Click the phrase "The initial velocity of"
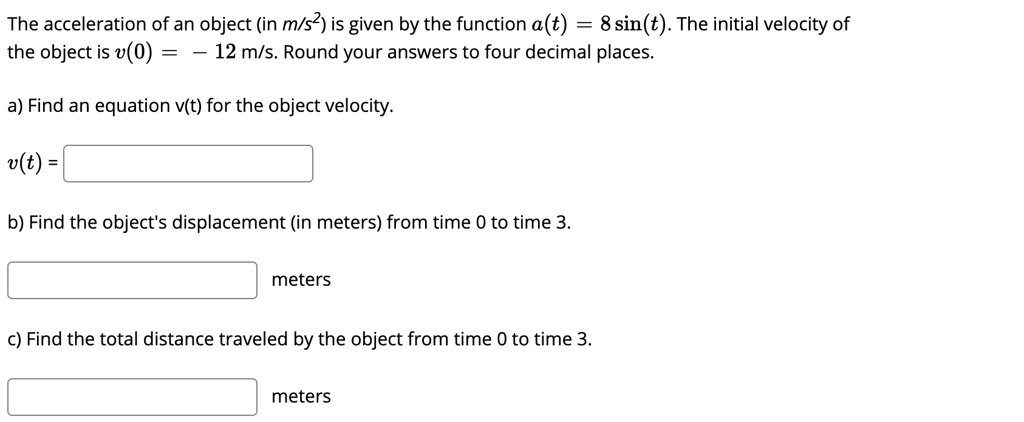Viewport: 1024px width, 422px height. pos(763,24)
